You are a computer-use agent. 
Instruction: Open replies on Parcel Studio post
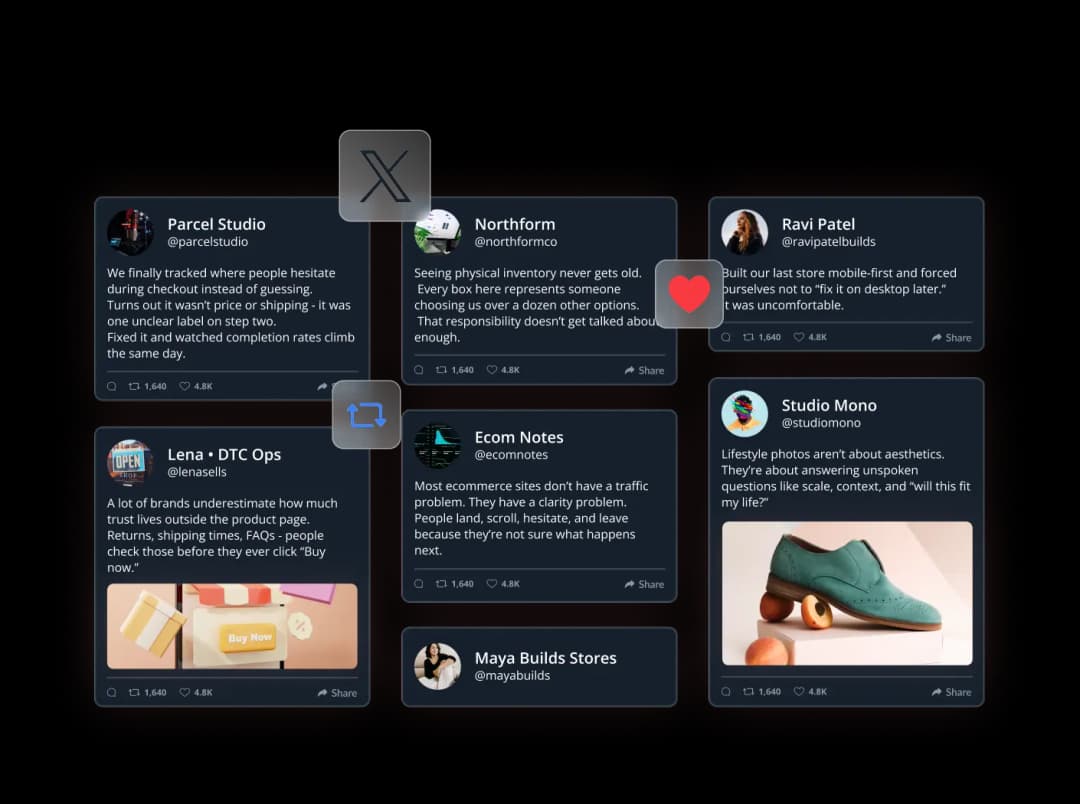click(112, 386)
